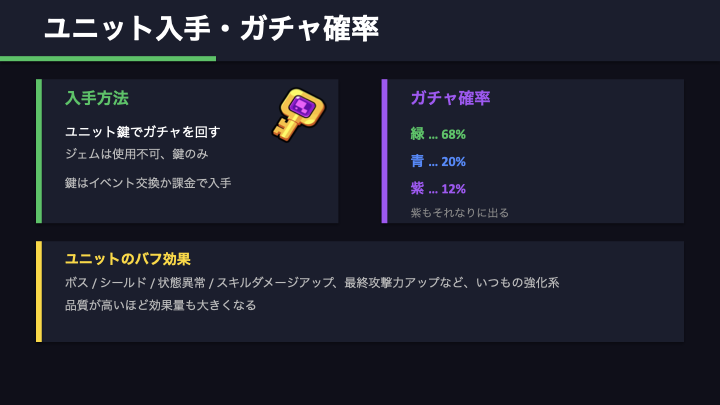Click the green progress bar under the title

[x=108, y=59]
